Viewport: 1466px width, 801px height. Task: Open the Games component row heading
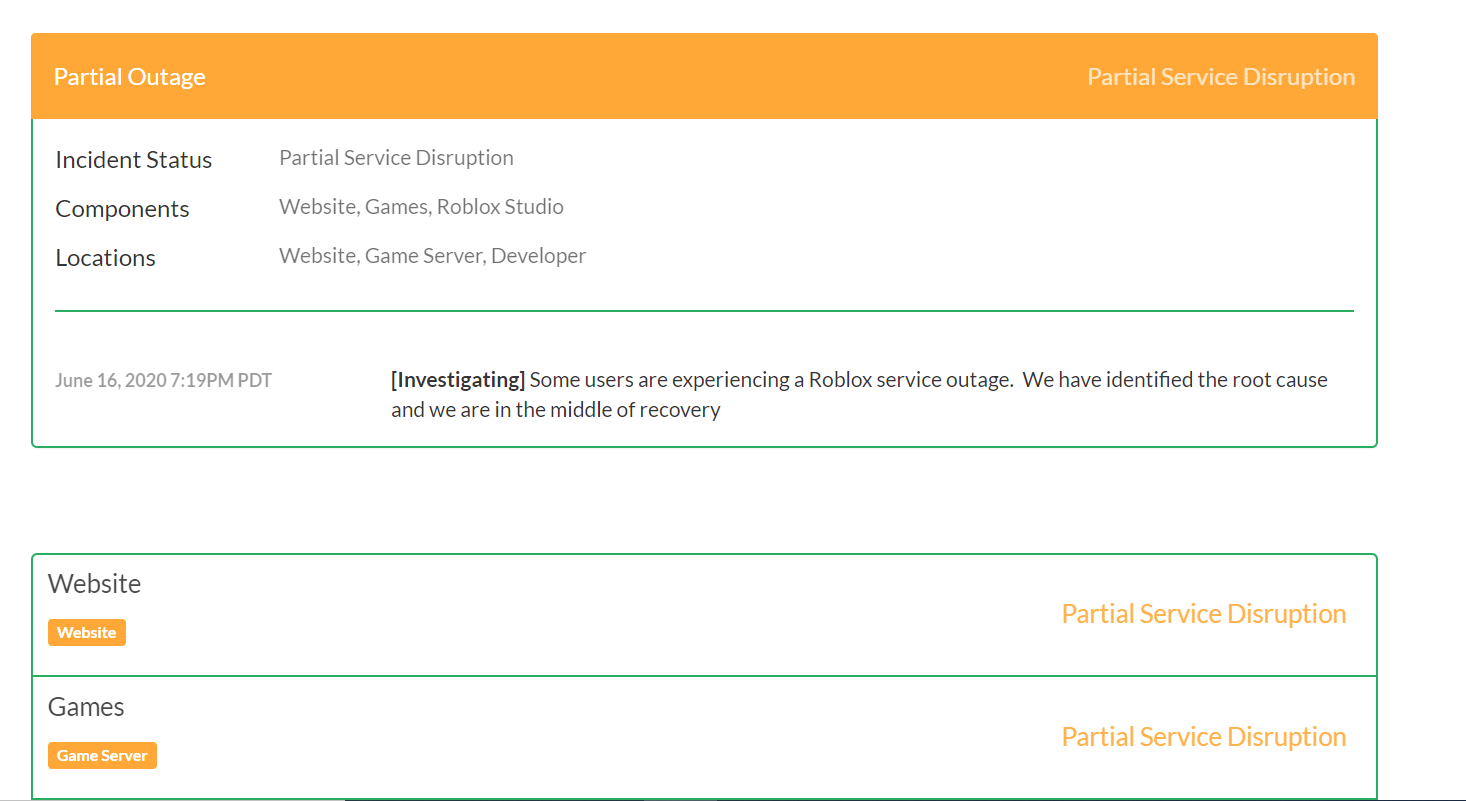[86, 707]
